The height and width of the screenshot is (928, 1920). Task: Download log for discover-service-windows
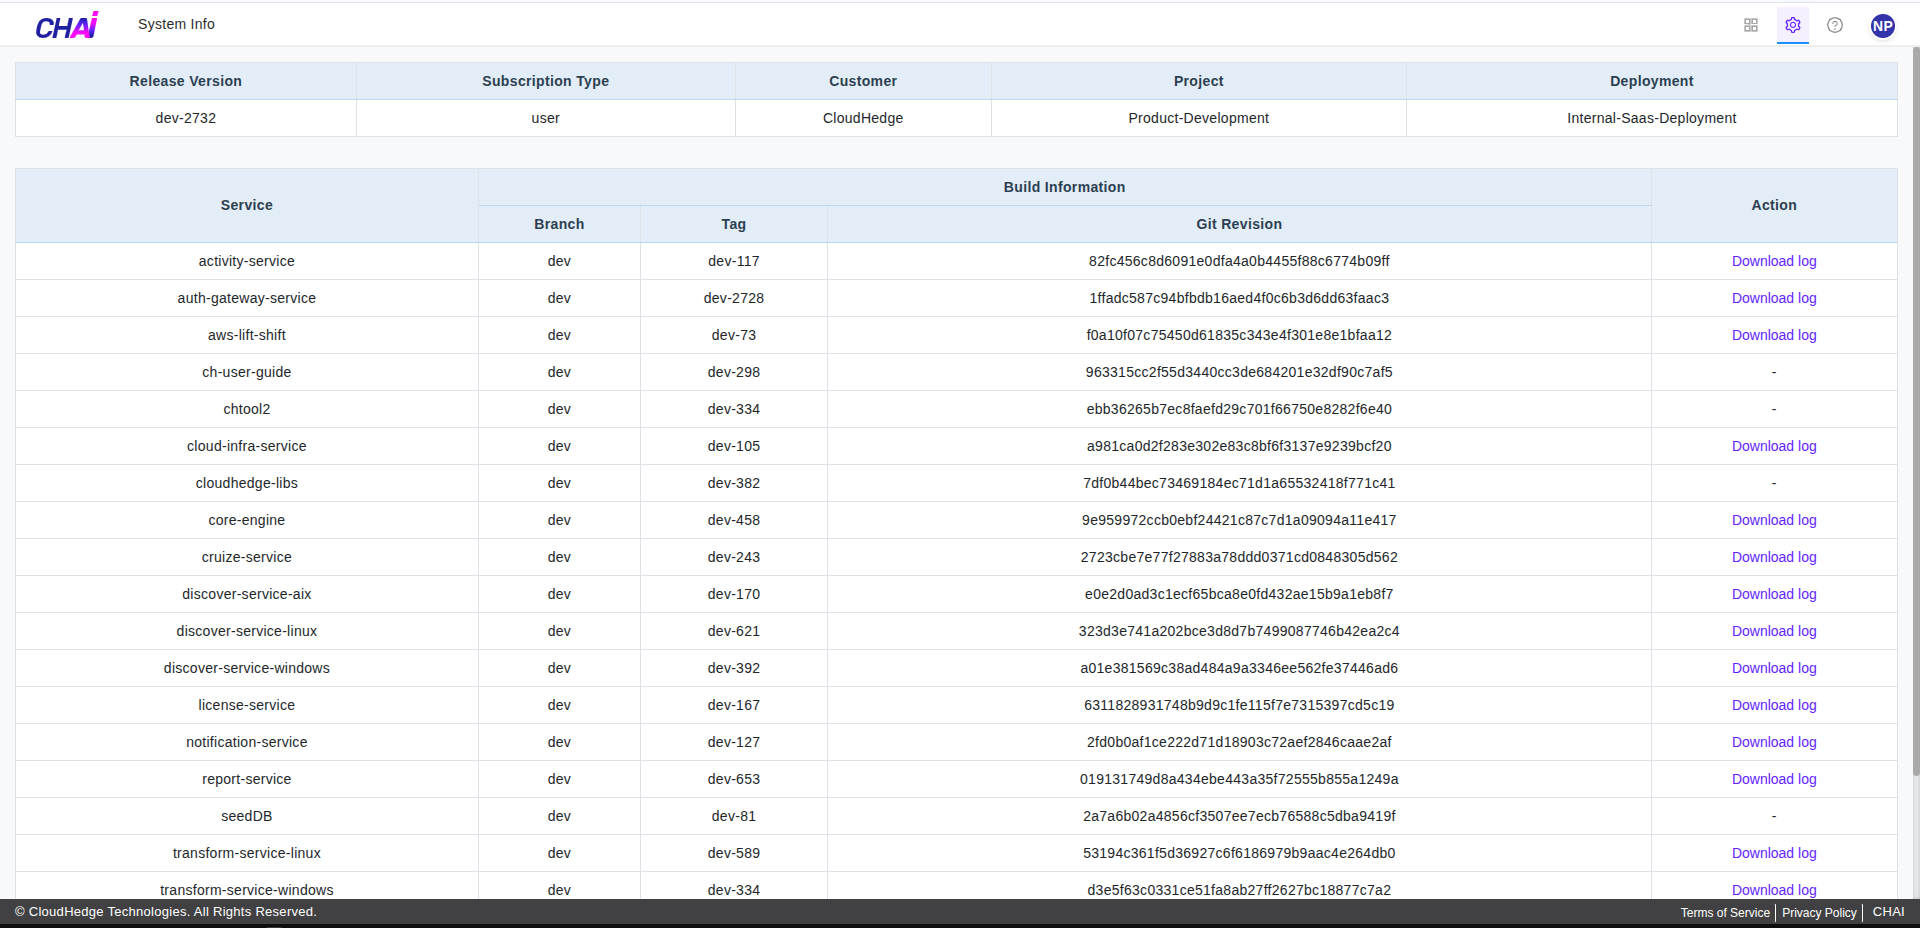pyautogui.click(x=1774, y=668)
